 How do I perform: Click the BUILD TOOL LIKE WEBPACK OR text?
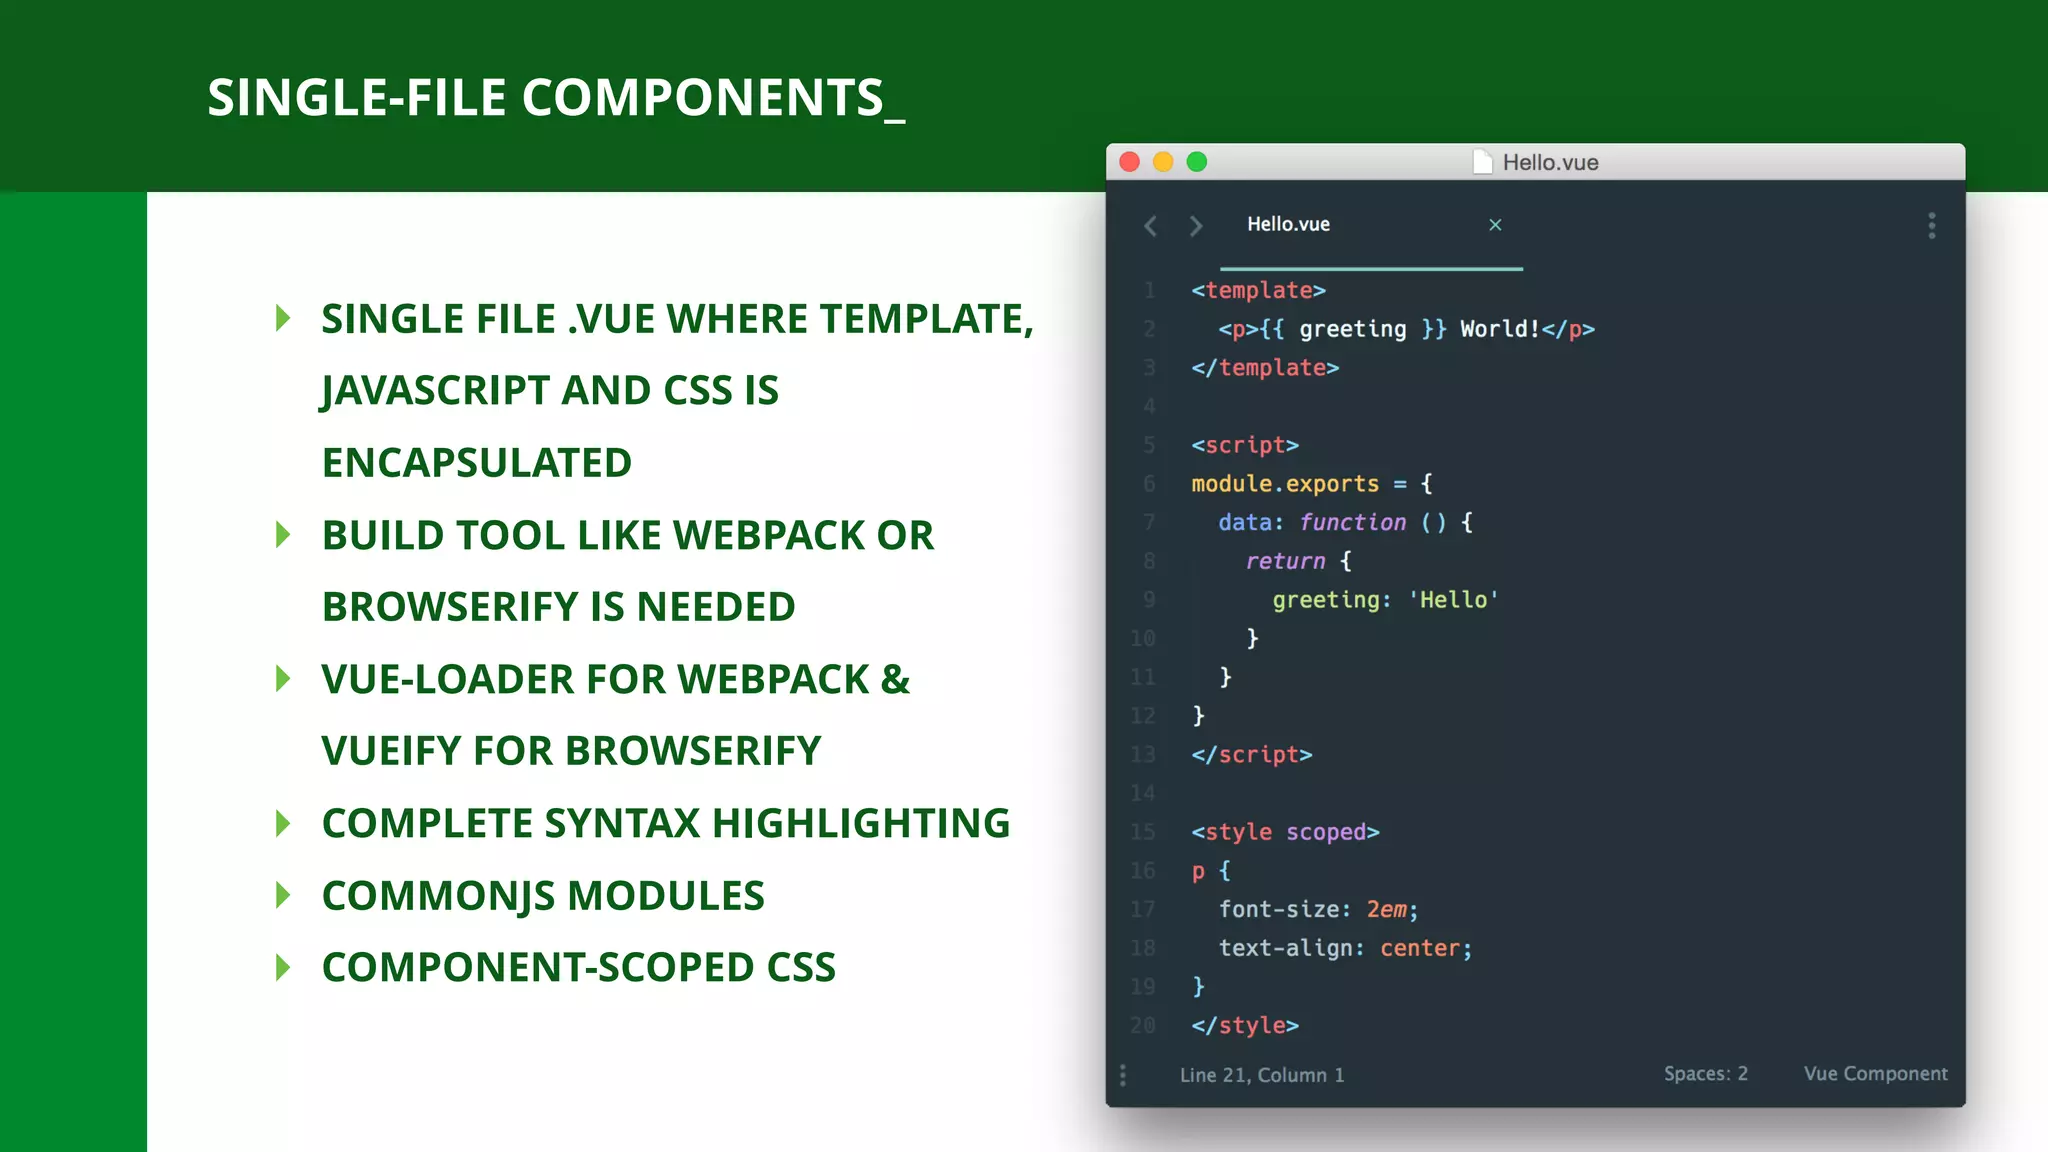(628, 536)
